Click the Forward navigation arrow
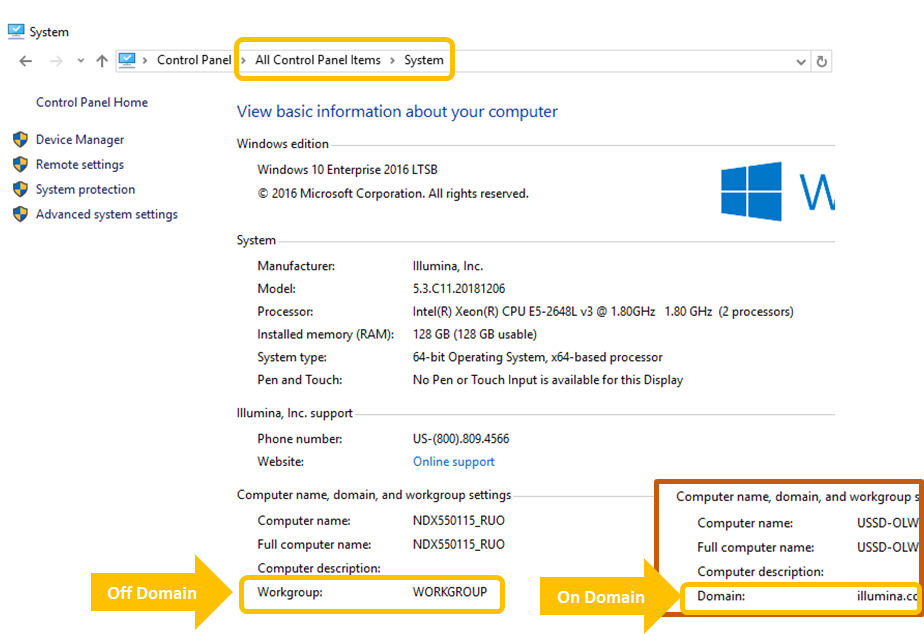The width and height of the screenshot is (924, 634). (56, 61)
